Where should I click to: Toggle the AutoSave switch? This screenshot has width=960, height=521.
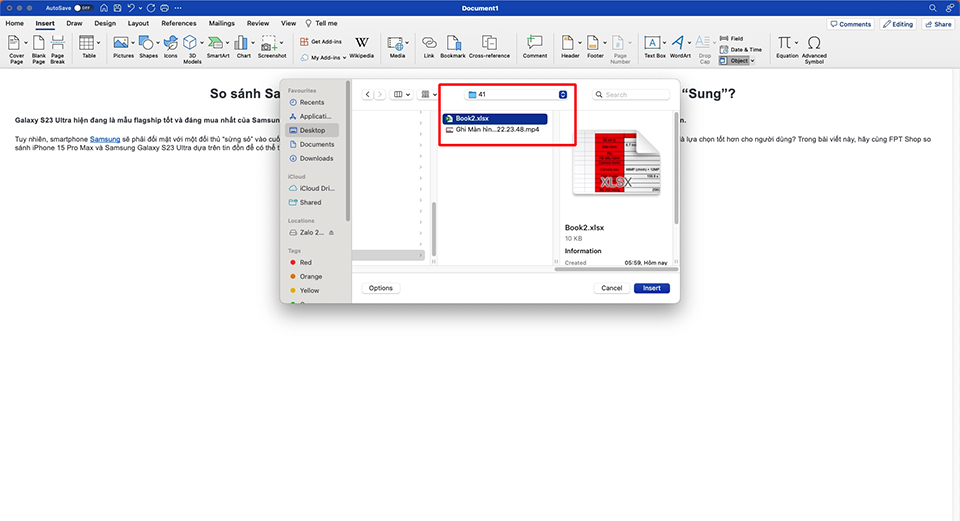click(83, 8)
